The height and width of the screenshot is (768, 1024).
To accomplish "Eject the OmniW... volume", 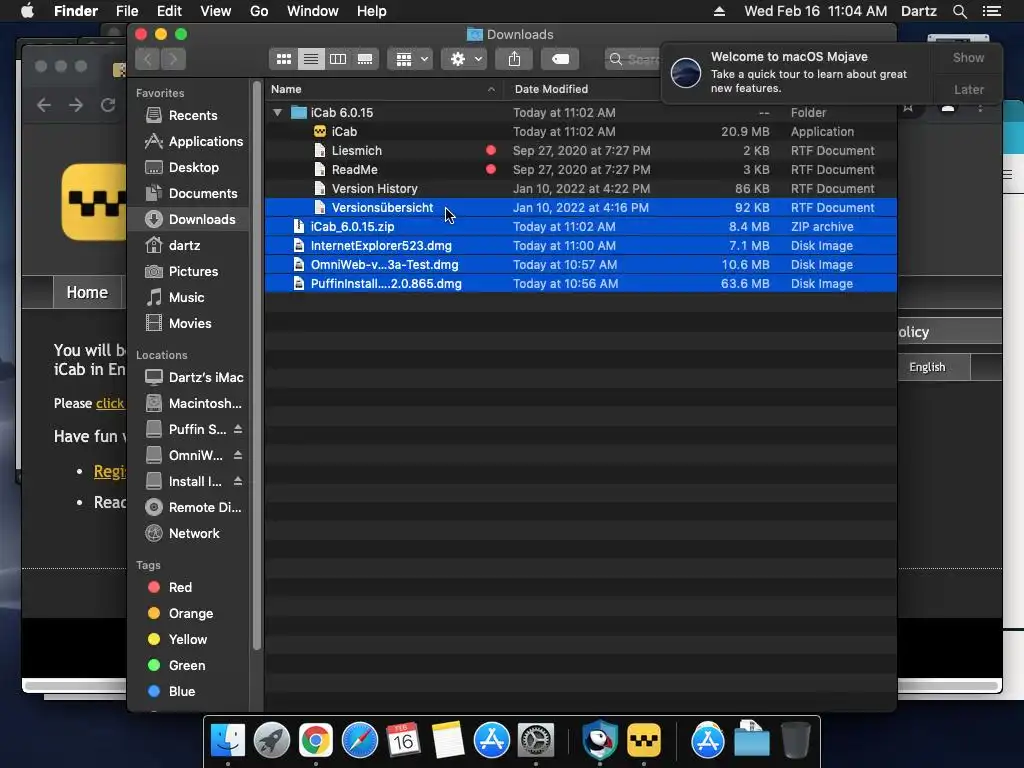I will click(x=238, y=455).
